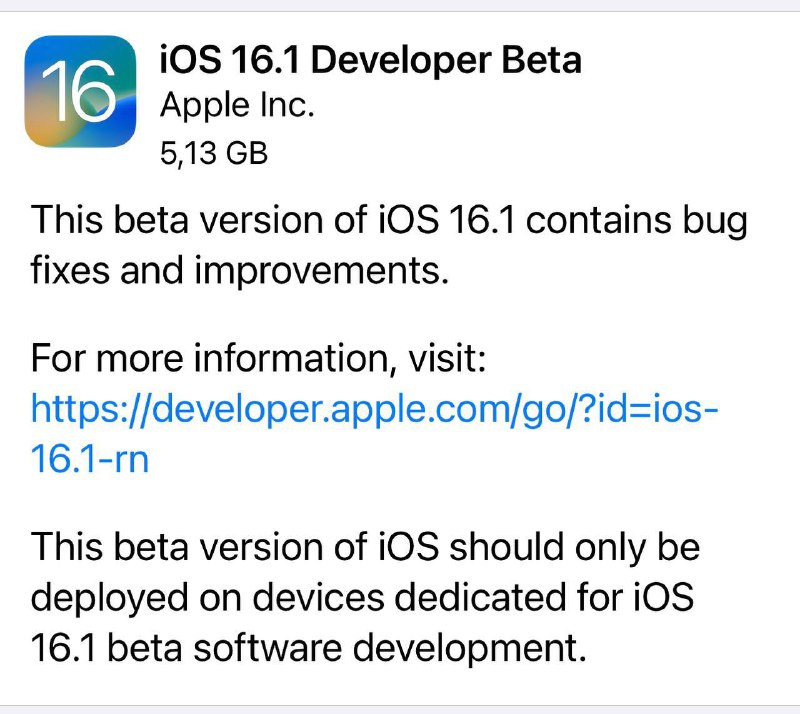Click the word 'dedicated' in the warning paragraph

[x=480, y=597]
